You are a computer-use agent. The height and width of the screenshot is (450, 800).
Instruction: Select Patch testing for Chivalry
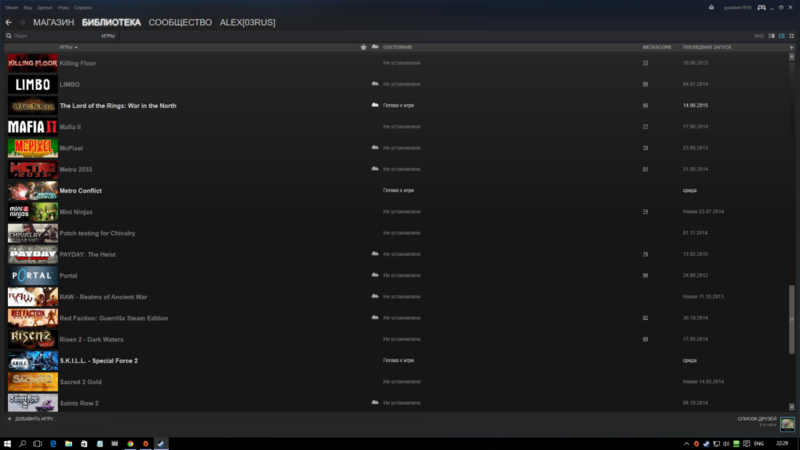coord(97,233)
